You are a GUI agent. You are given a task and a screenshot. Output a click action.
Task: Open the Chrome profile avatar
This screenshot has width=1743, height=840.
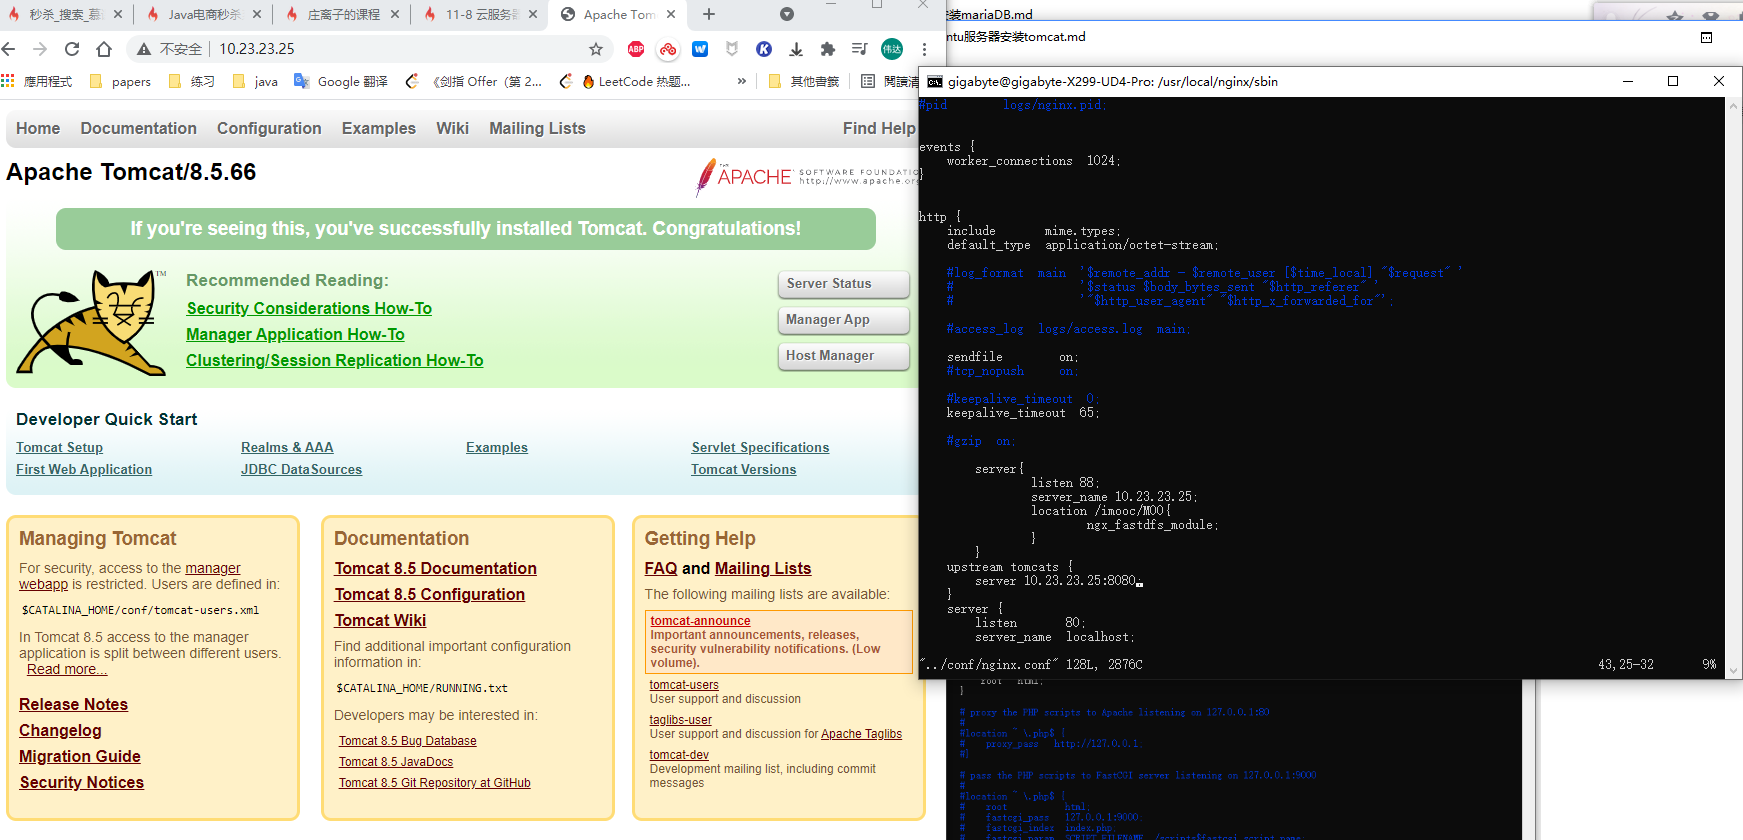coord(892,49)
